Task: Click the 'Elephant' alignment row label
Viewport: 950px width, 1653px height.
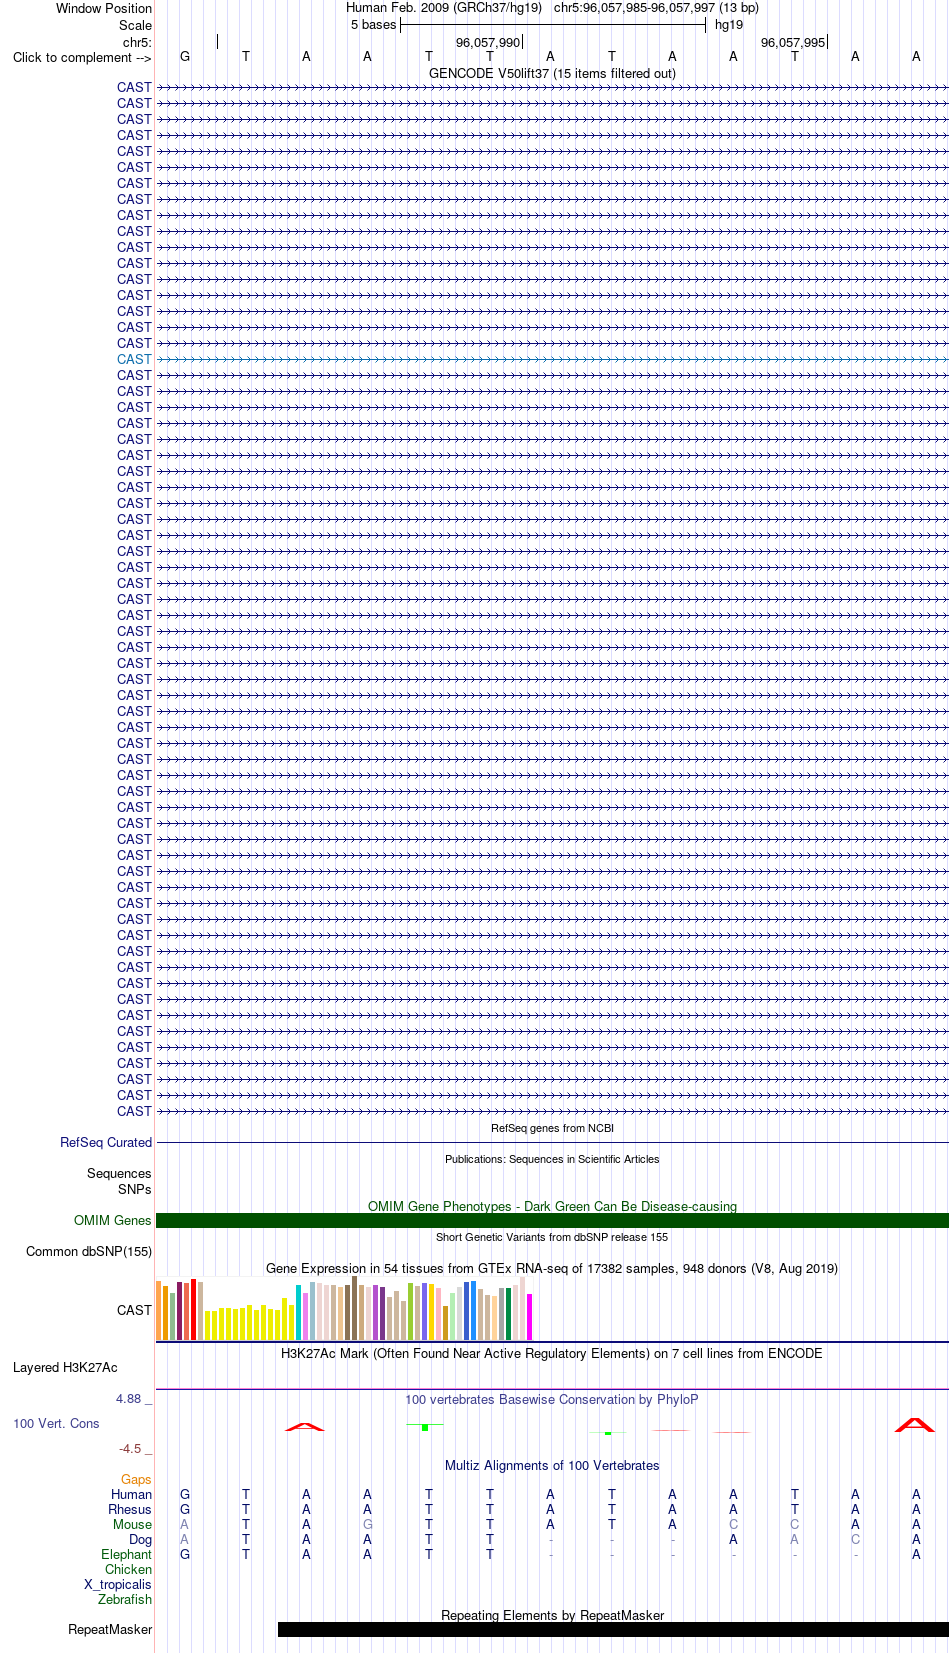Action: click(126, 1554)
